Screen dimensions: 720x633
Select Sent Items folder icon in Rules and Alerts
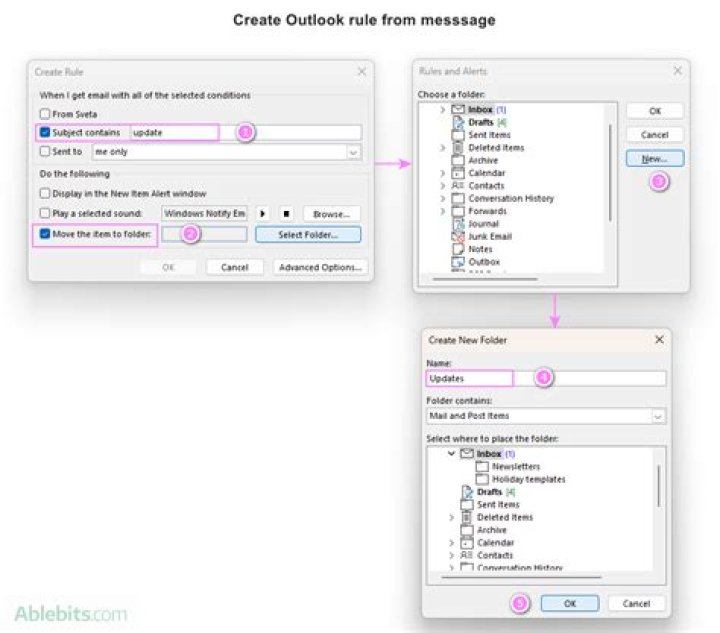click(458, 135)
